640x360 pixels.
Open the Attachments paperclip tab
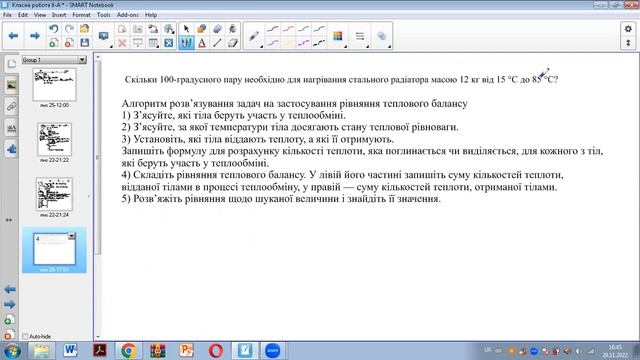11,107
